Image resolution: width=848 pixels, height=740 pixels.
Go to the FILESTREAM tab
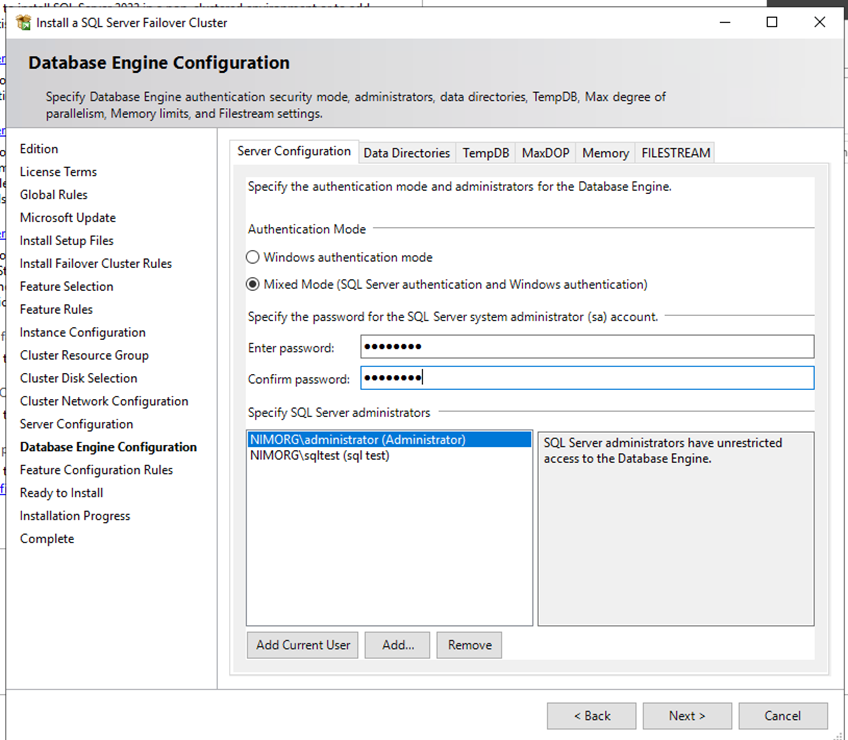coord(676,153)
